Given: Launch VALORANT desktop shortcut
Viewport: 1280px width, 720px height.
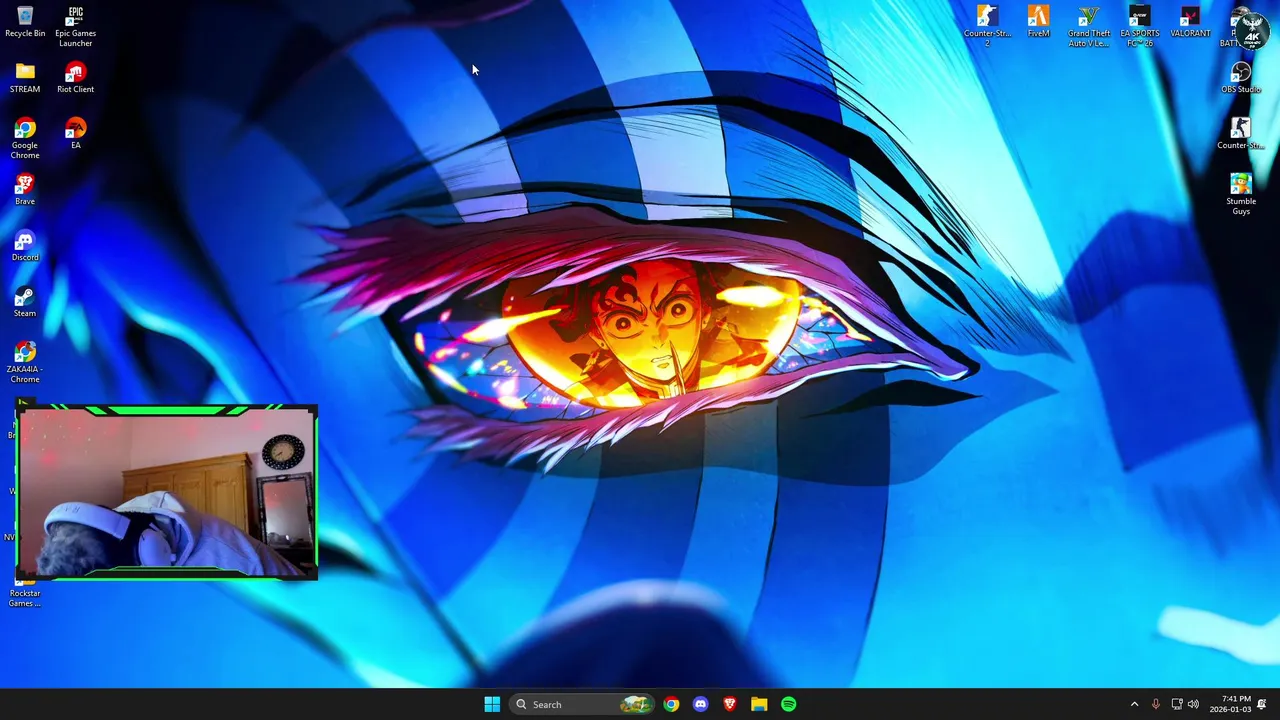Looking at the screenshot, I should (1189, 21).
